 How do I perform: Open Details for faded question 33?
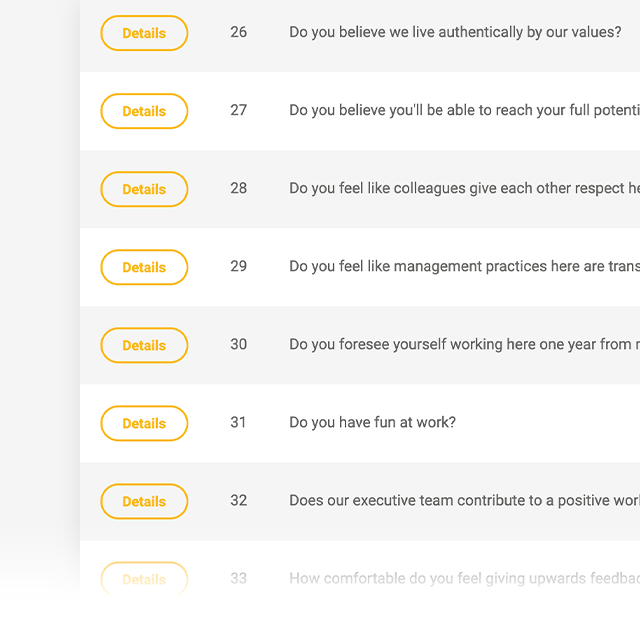144,579
